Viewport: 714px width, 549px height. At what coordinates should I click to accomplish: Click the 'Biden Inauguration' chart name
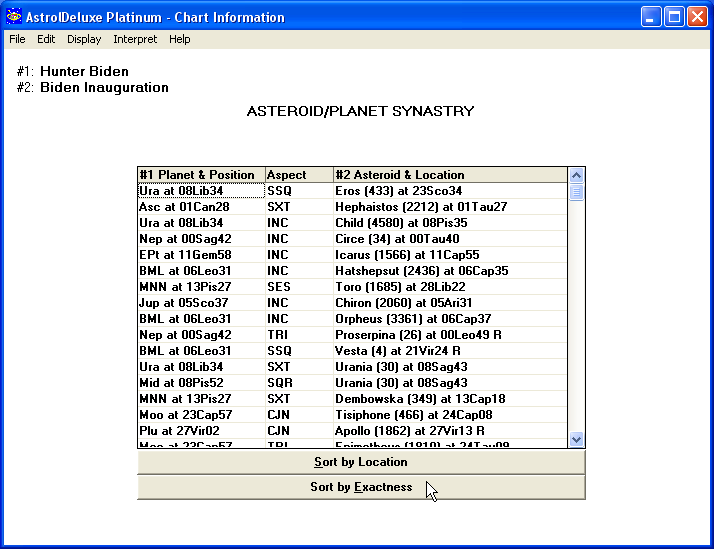(x=104, y=87)
